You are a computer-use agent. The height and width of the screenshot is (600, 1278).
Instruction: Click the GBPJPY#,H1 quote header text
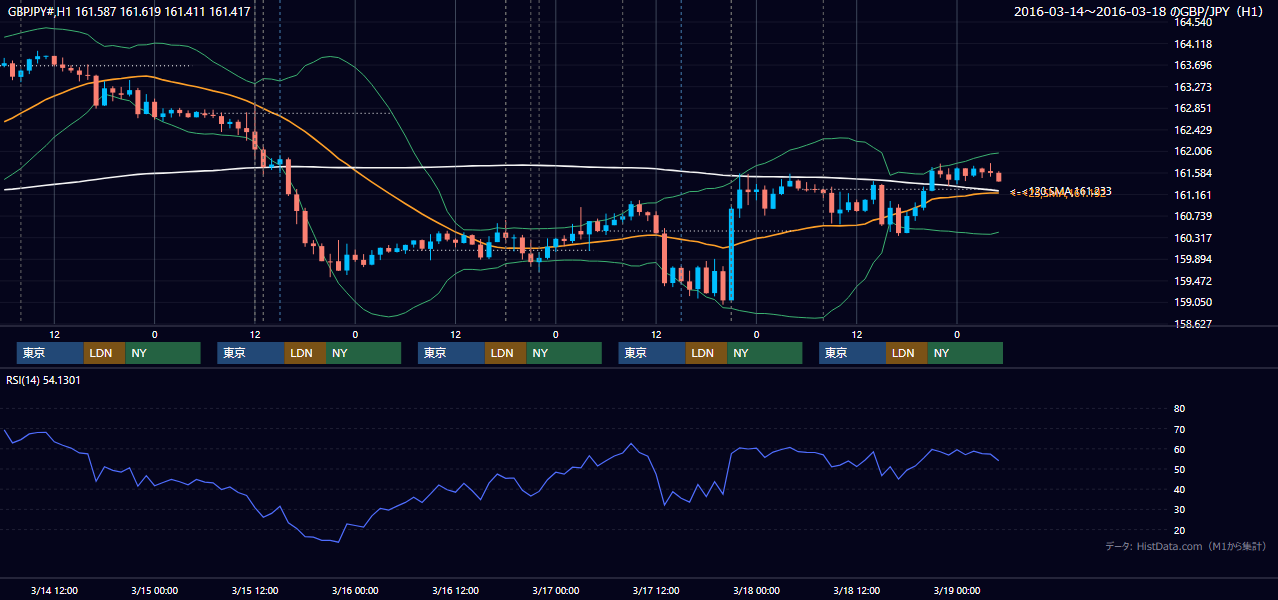130,12
